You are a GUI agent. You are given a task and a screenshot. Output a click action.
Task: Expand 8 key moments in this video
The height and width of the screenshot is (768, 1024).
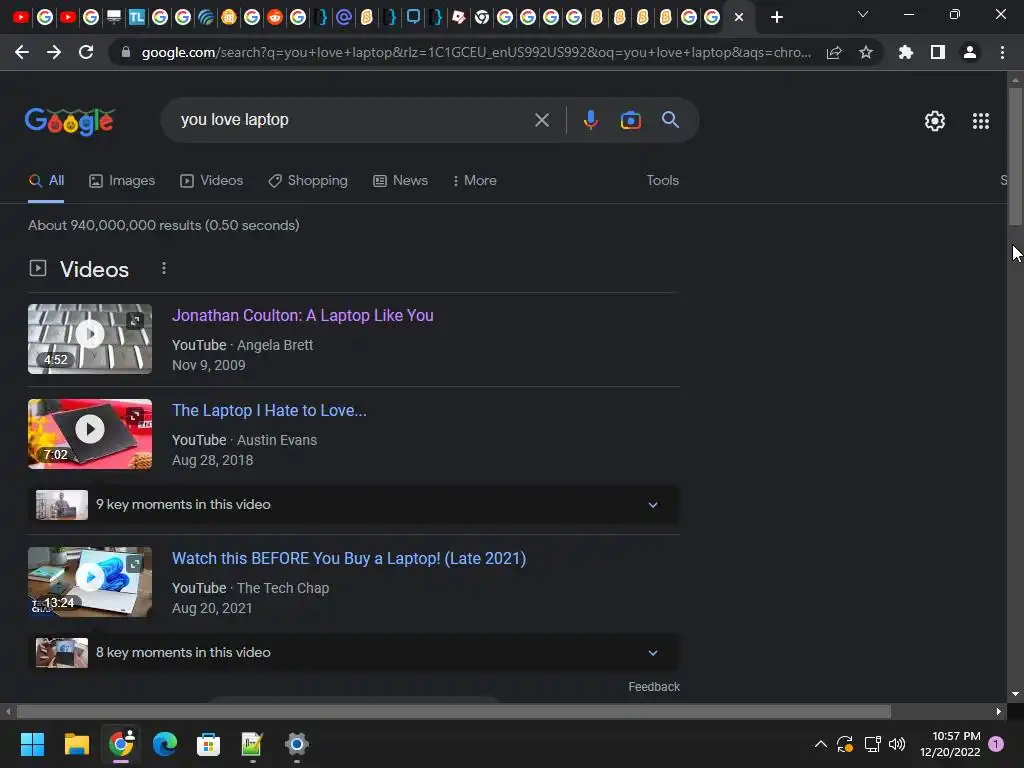[x=353, y=652]
